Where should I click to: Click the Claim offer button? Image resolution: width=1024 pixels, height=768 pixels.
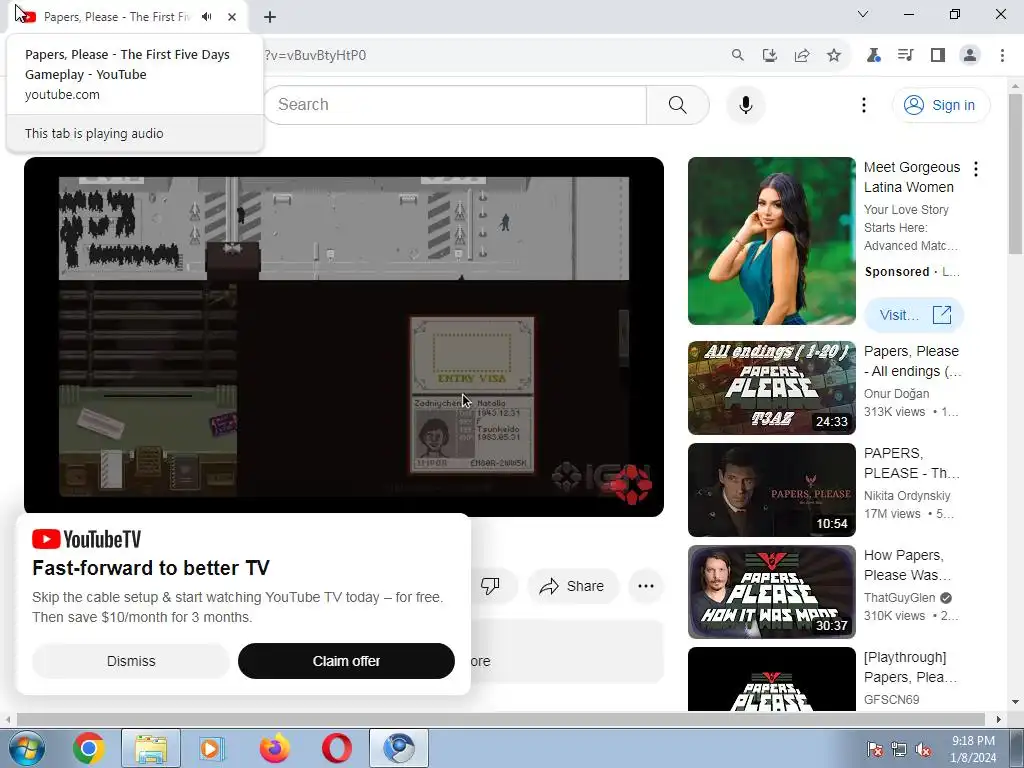346,661
